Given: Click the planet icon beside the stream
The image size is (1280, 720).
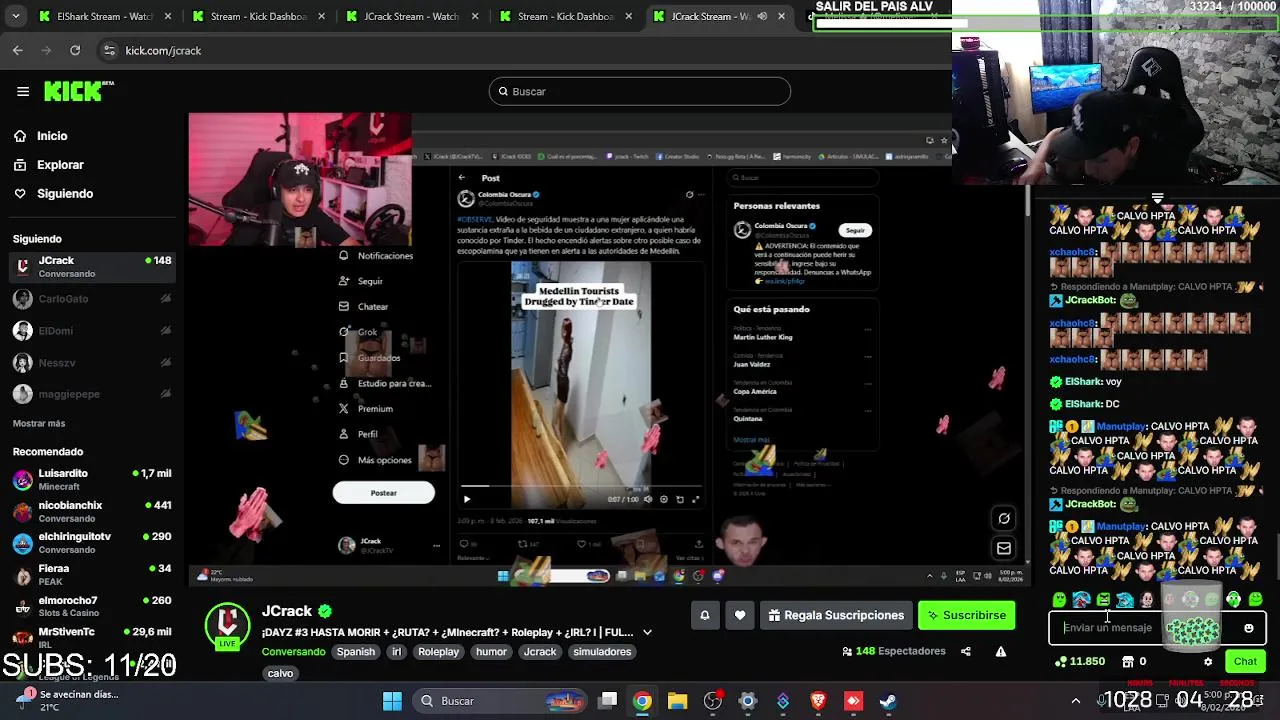Looking at the screenshot, I should click(x=1004, y=518).
